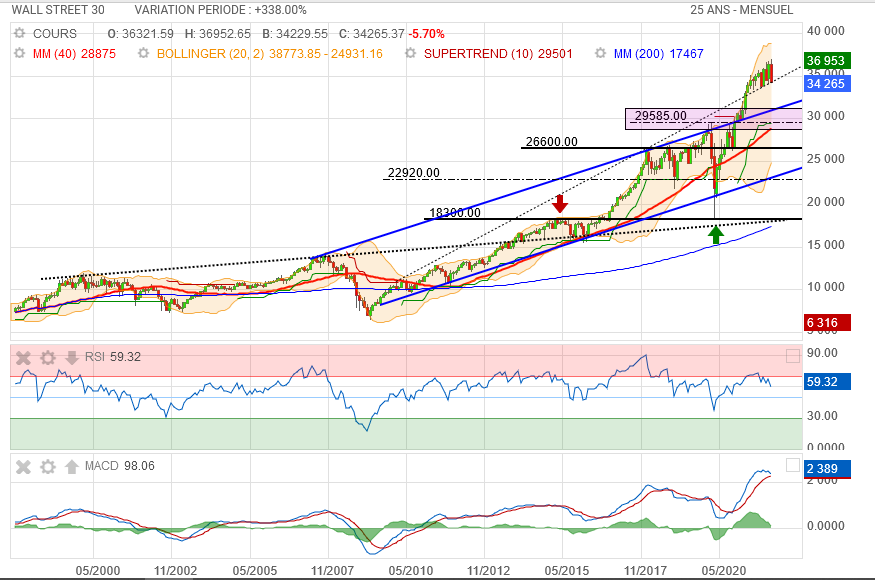Click the B: 34229.55 low value
The width and height of the screenshot is (875, 580).
295,33
